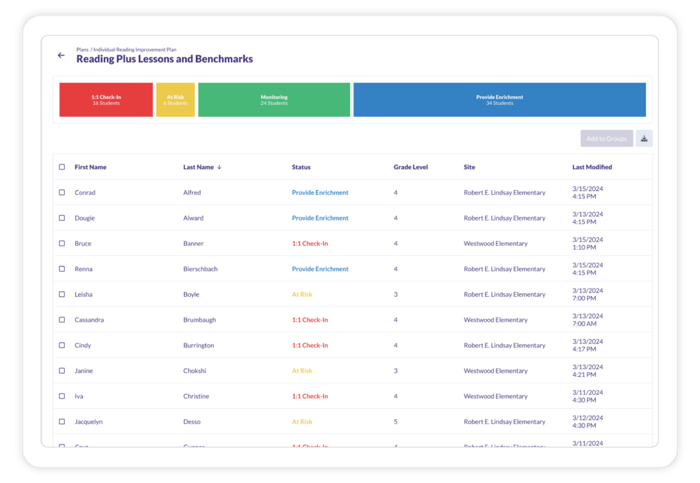Select the green Monitoring segment
Image resolution: width=700 pixels, height=483 pixels.
(274, 100)
